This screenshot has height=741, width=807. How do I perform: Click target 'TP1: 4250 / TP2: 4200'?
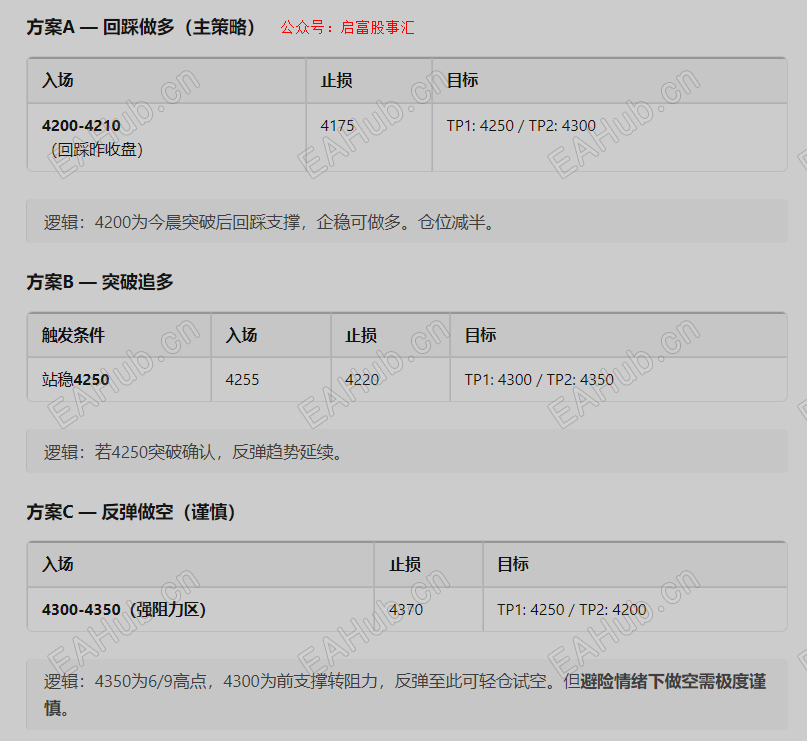click(x=571, y=610)
